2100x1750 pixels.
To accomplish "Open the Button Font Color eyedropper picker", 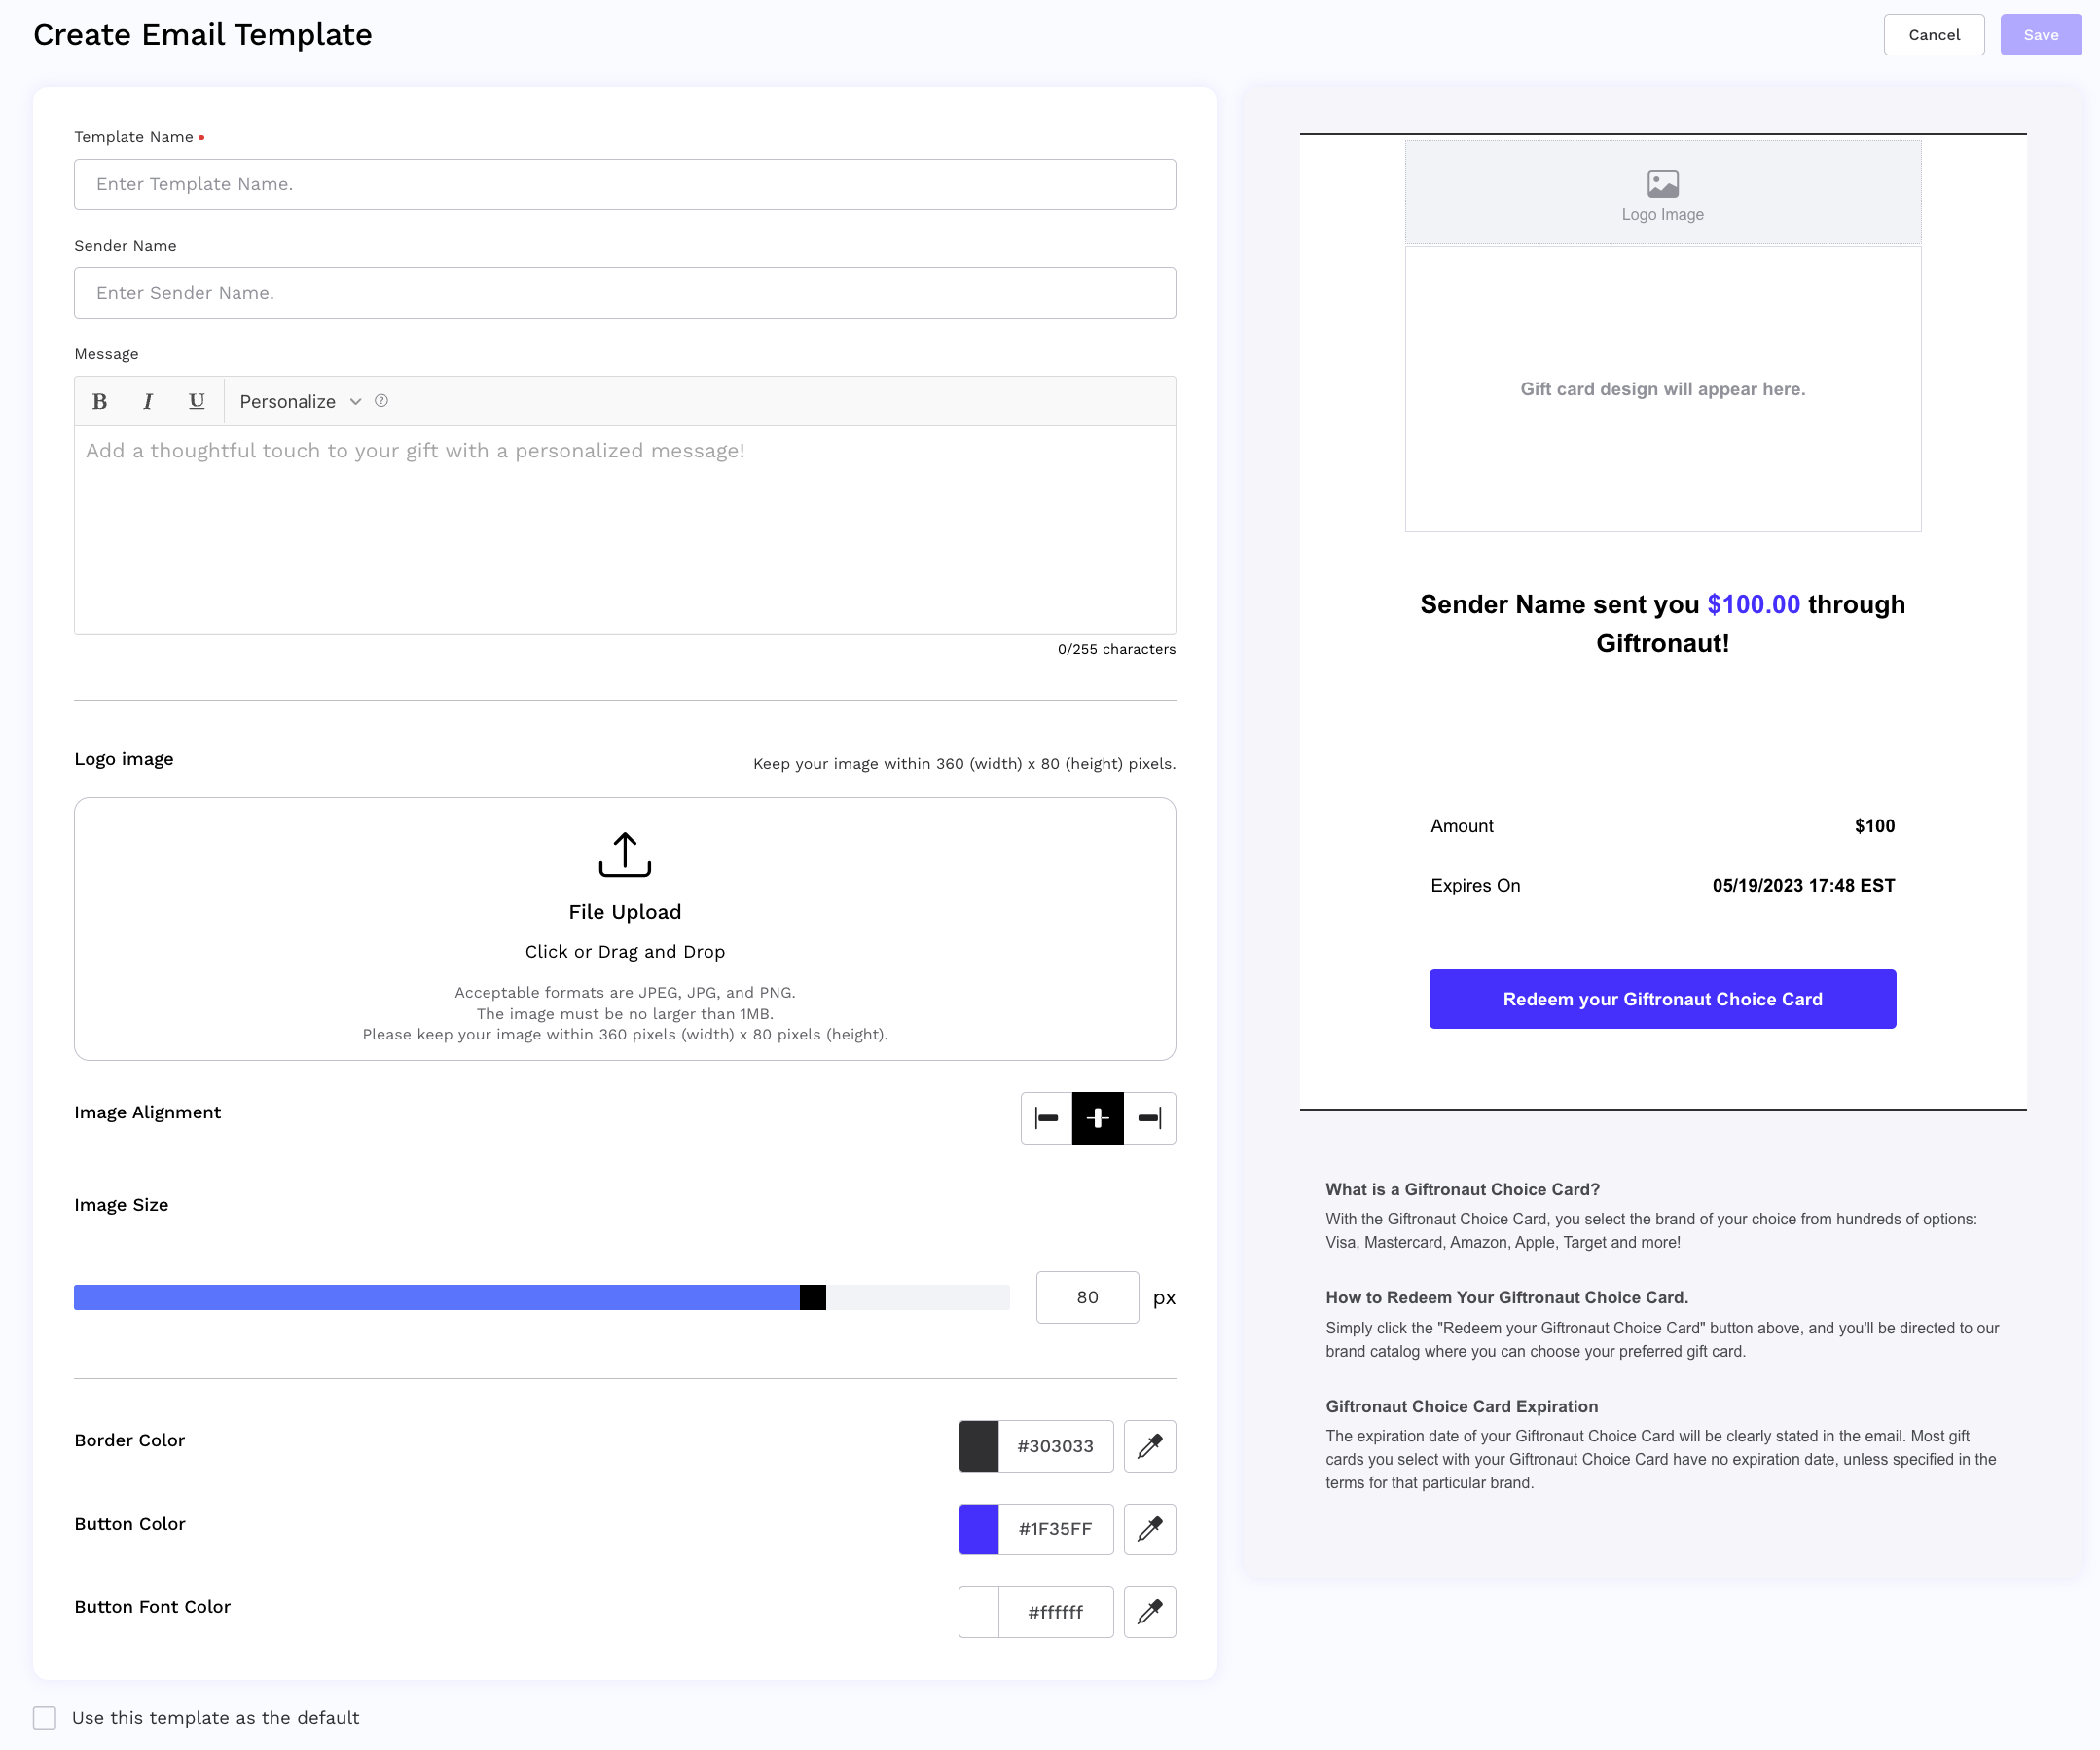I will point(1149,1612).
